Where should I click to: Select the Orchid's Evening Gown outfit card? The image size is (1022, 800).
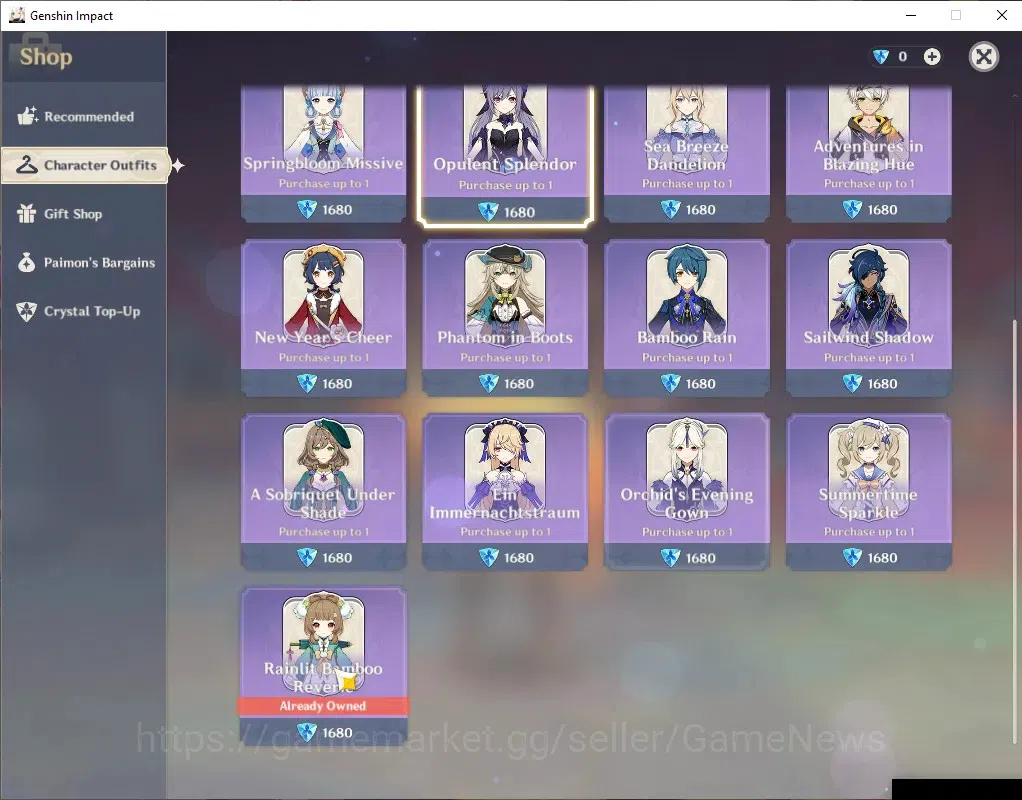click(x=687, y=492)
